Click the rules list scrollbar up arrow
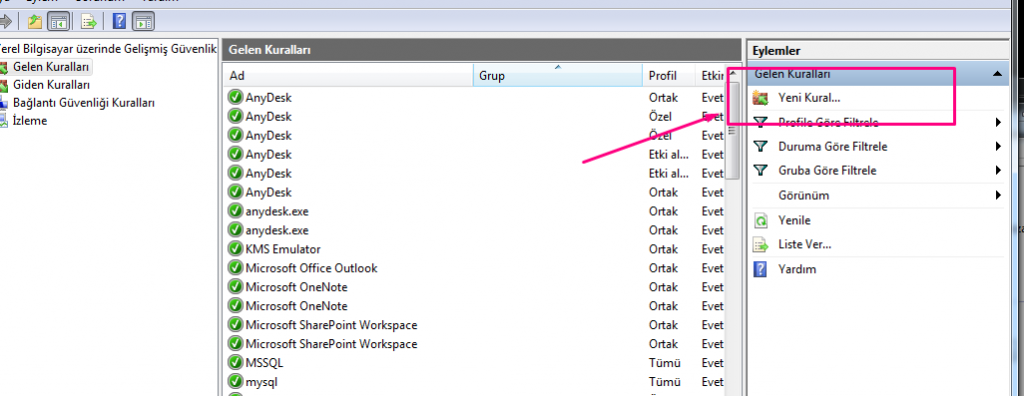 [x=733, y=73]
